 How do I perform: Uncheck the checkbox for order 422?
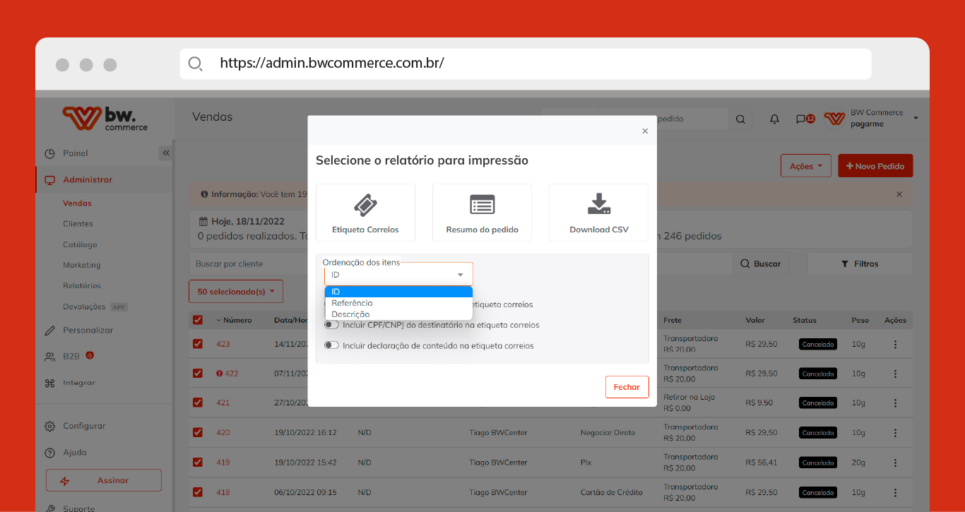(x=198, y=373)
